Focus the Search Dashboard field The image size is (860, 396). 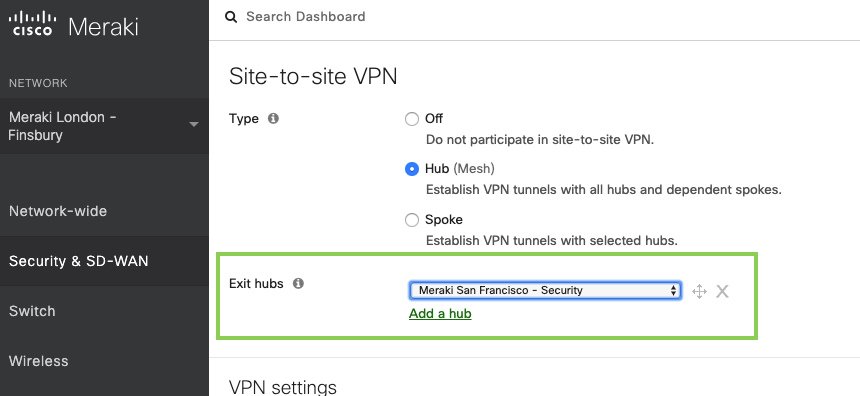coord(305,16)
